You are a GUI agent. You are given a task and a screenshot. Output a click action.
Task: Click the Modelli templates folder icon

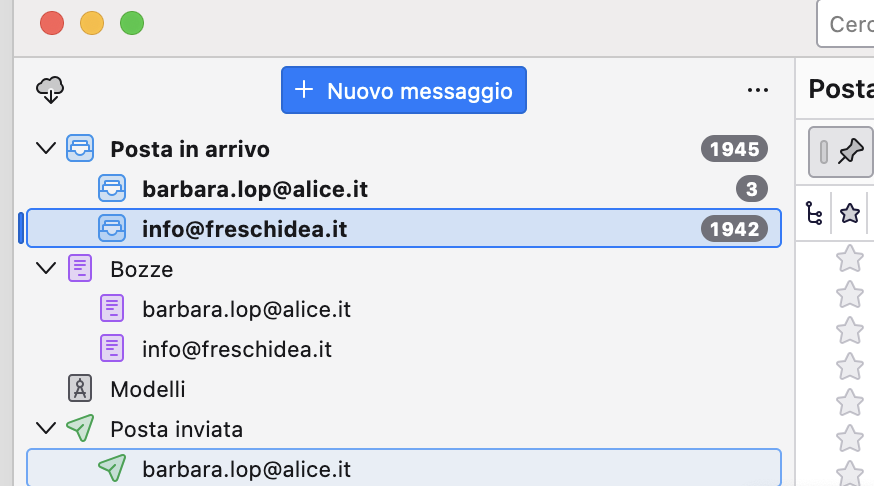(80, 389)
